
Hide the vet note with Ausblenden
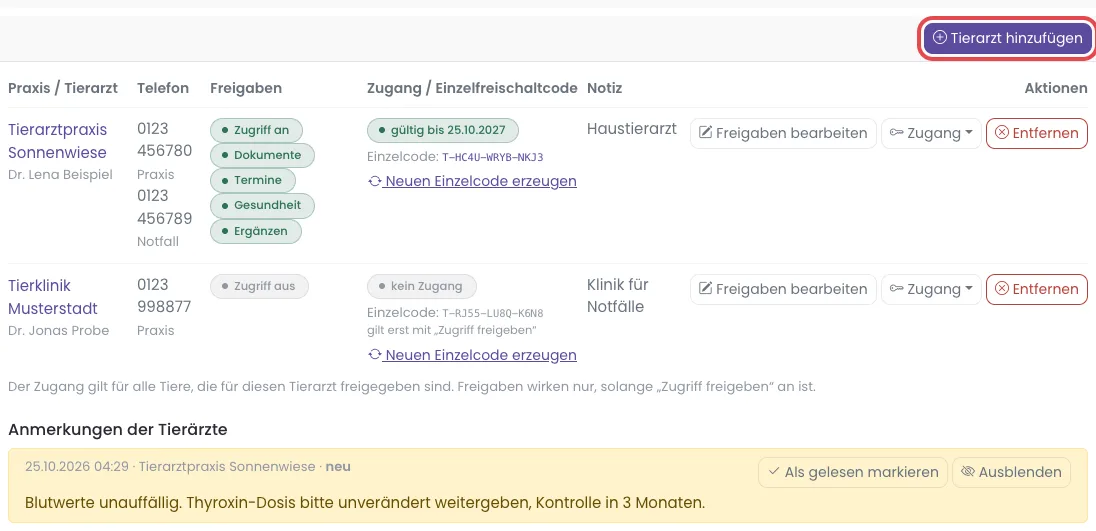[x=1011, y=472]
